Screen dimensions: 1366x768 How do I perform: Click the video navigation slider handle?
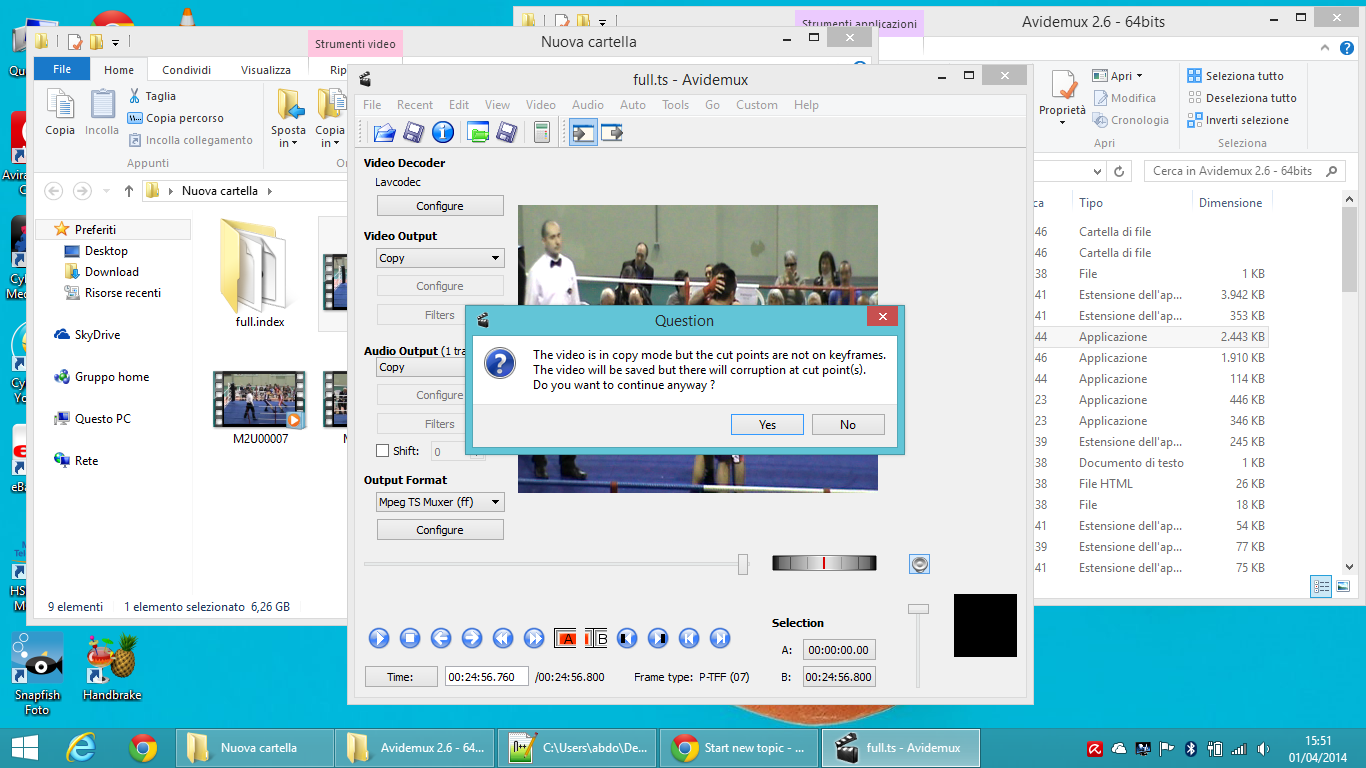tap(743, 564)
